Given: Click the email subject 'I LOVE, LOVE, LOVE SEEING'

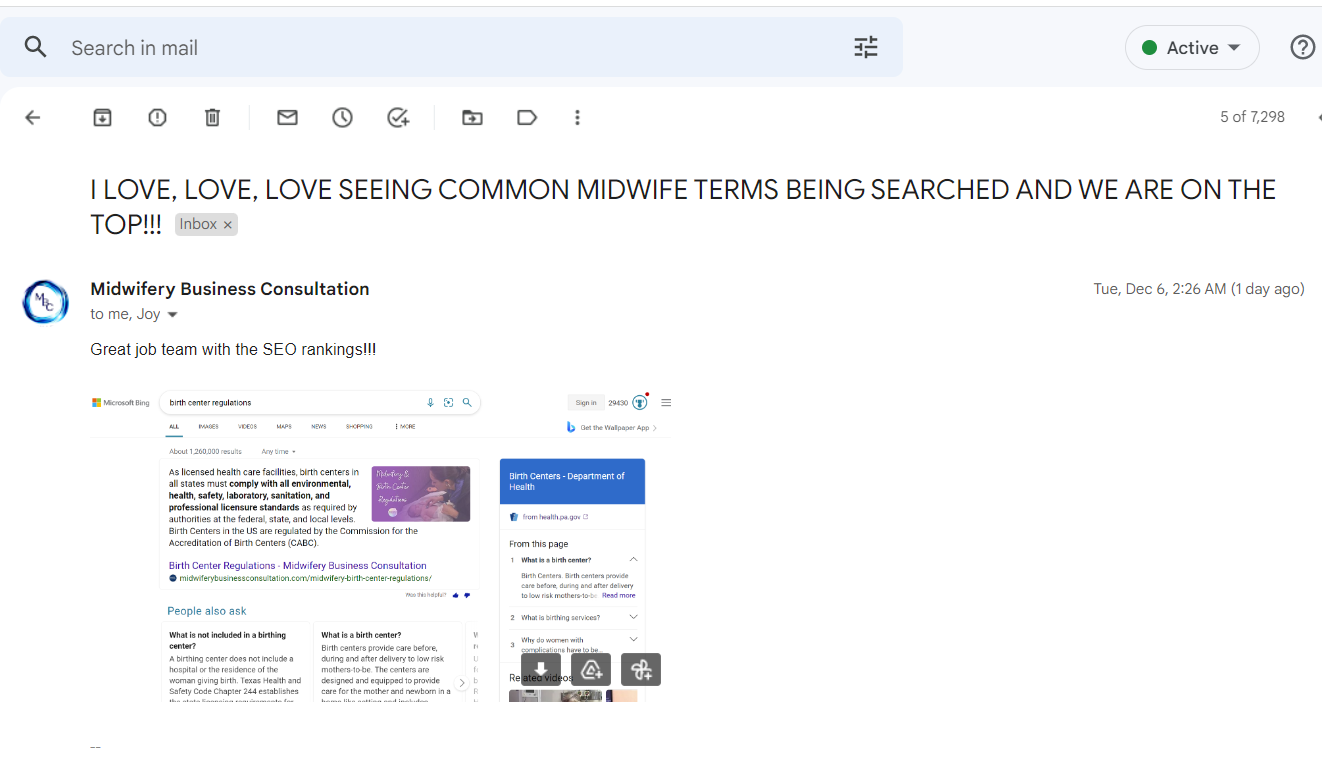Looking at the screenshot, I should pos(683,206).
